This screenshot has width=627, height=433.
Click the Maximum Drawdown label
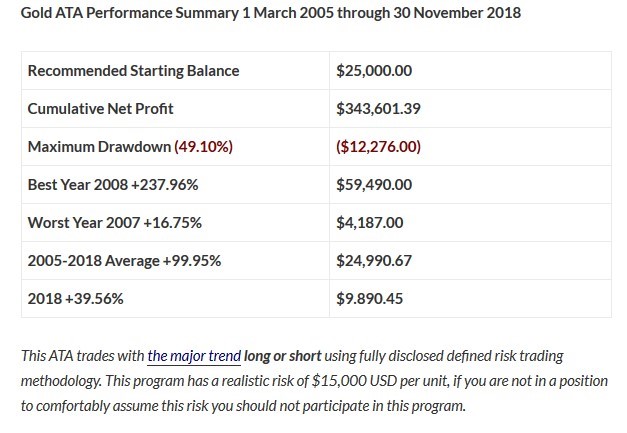click(x=99, y=146)
